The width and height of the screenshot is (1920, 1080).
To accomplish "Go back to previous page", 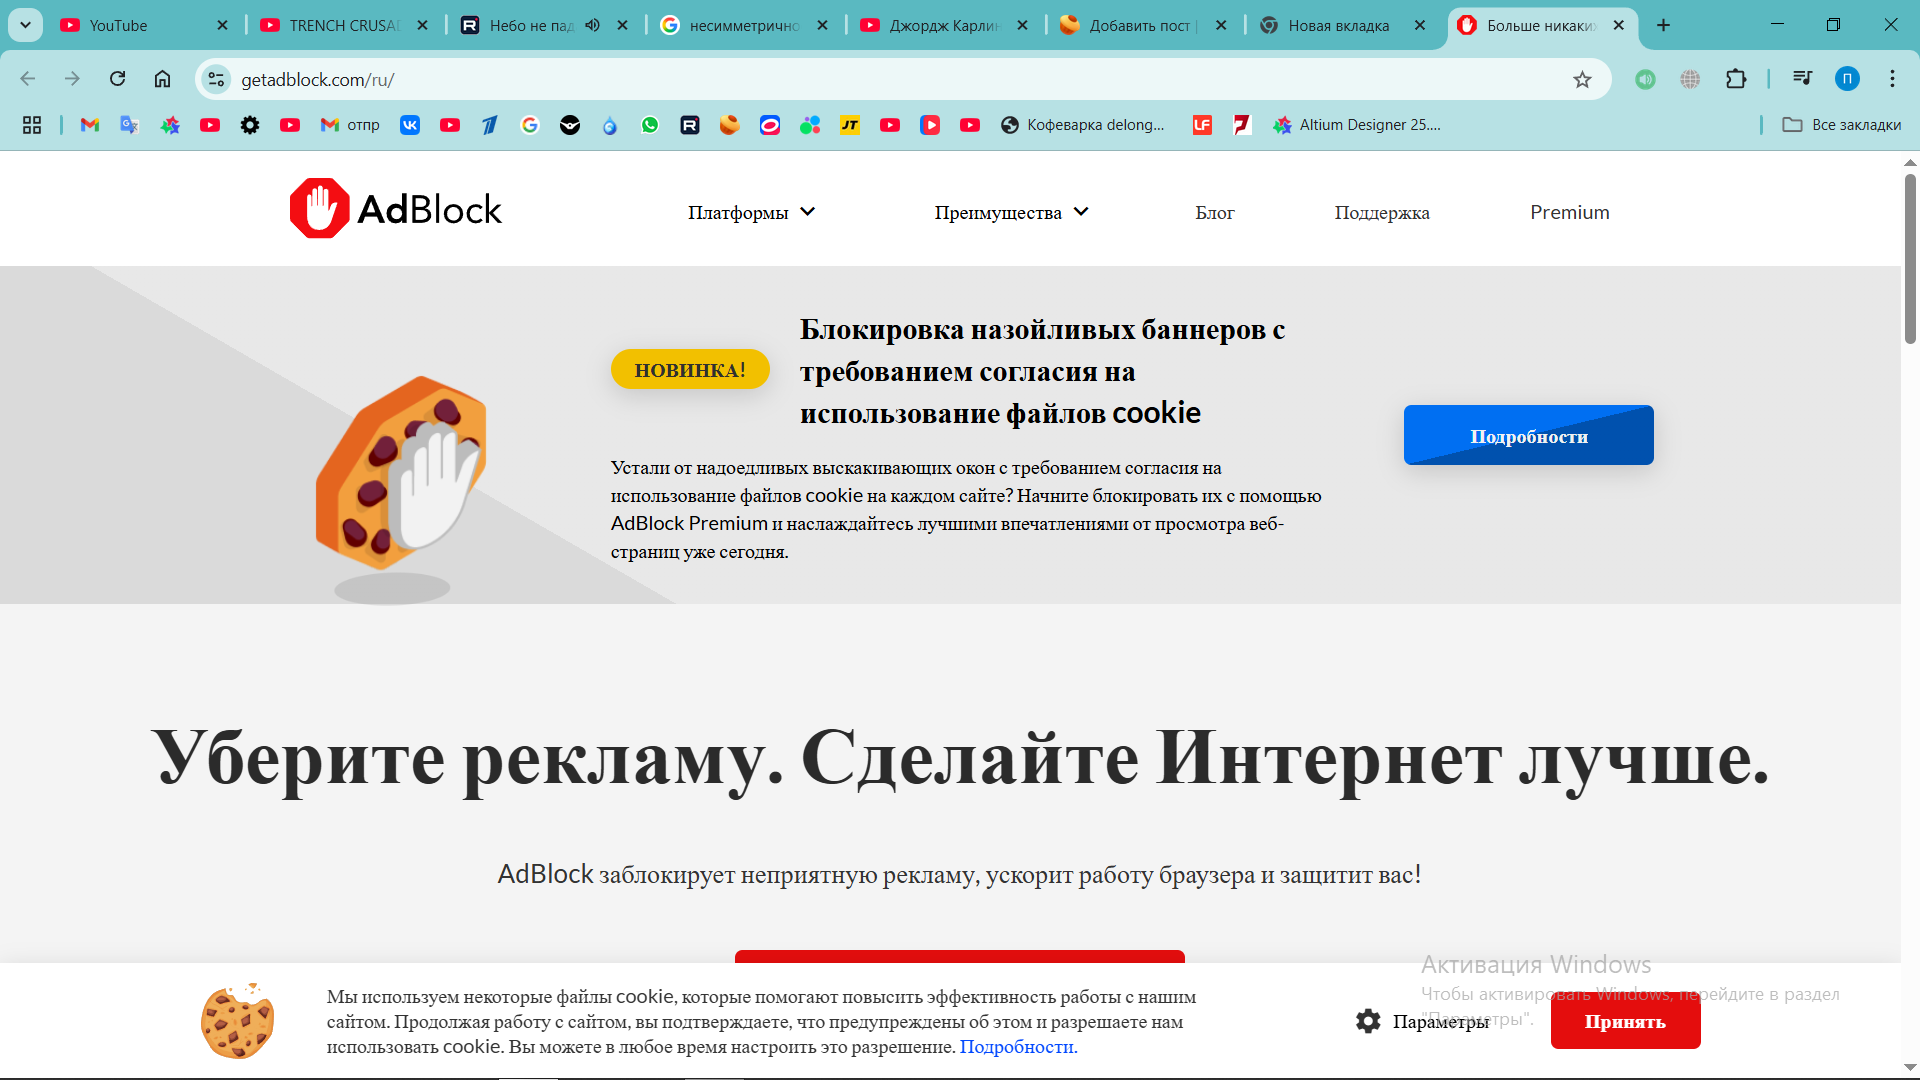I will pyautogui.click(x=28, y=79).
